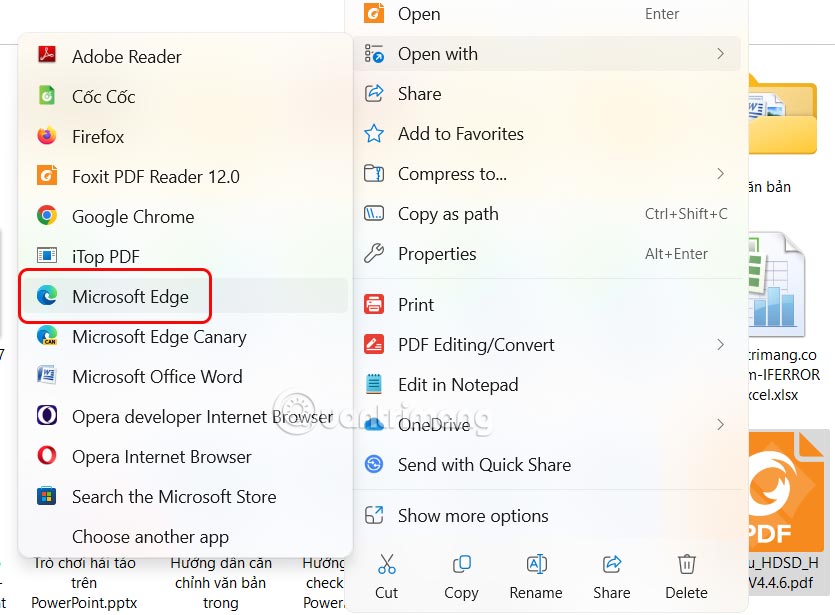The height and width of the screenshot is (615, 835).
Task: Click the Cốc Cốc browser icon
Action: [x=47, y=96]
